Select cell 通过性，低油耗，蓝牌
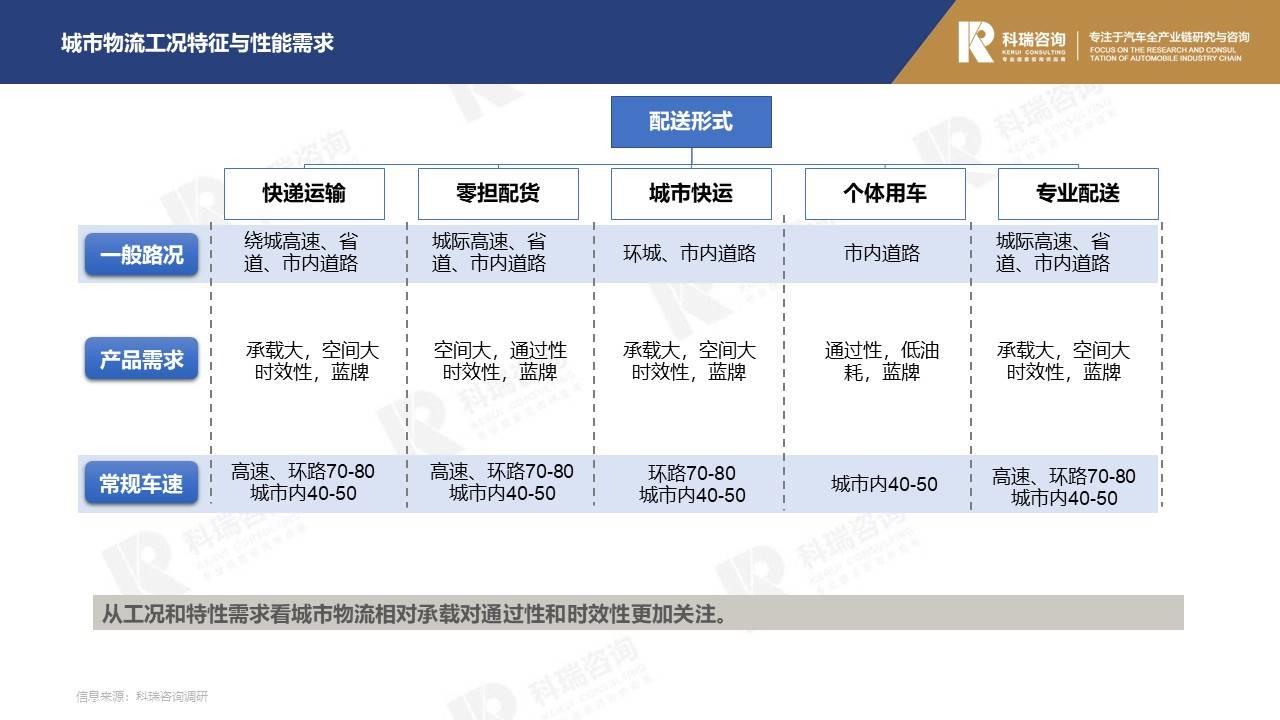This screenshot has width=1280, height=720. coord(882,361)
